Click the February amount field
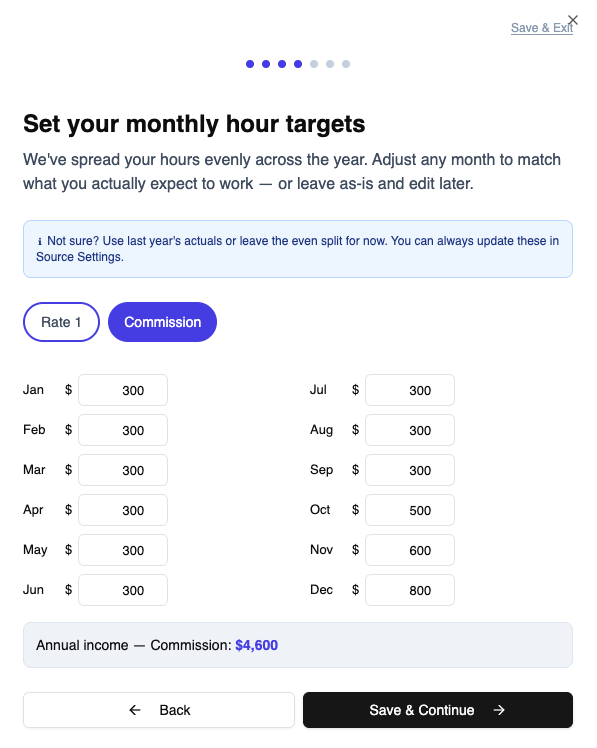Screen dimensions: 597x748 pos(123,430)
